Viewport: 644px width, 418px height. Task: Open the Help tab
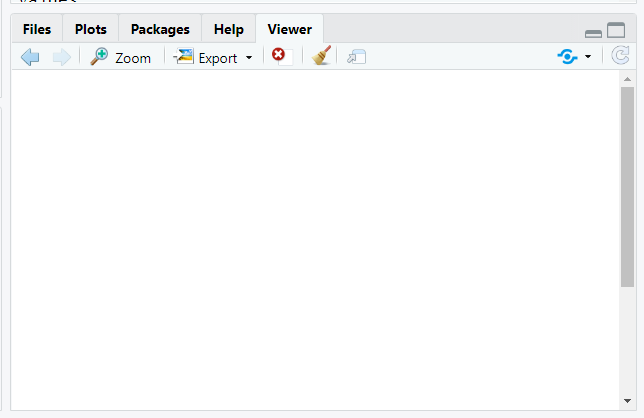point(229,29)
